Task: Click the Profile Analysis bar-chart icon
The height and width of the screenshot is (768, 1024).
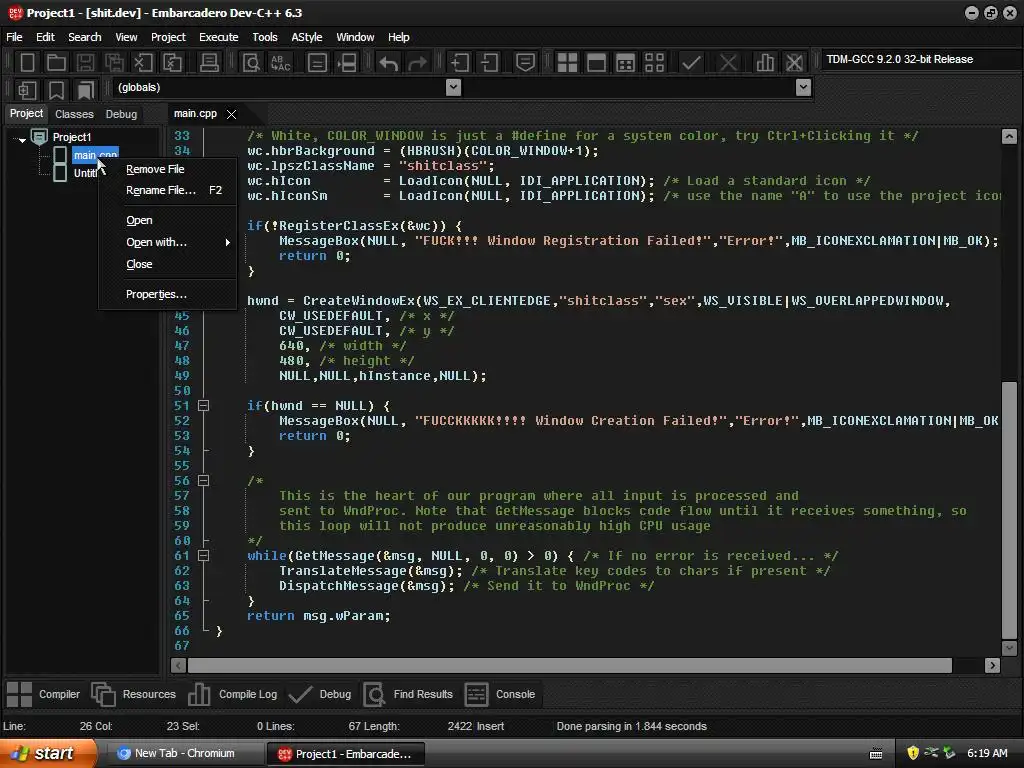Action: (x=765, y=63)
